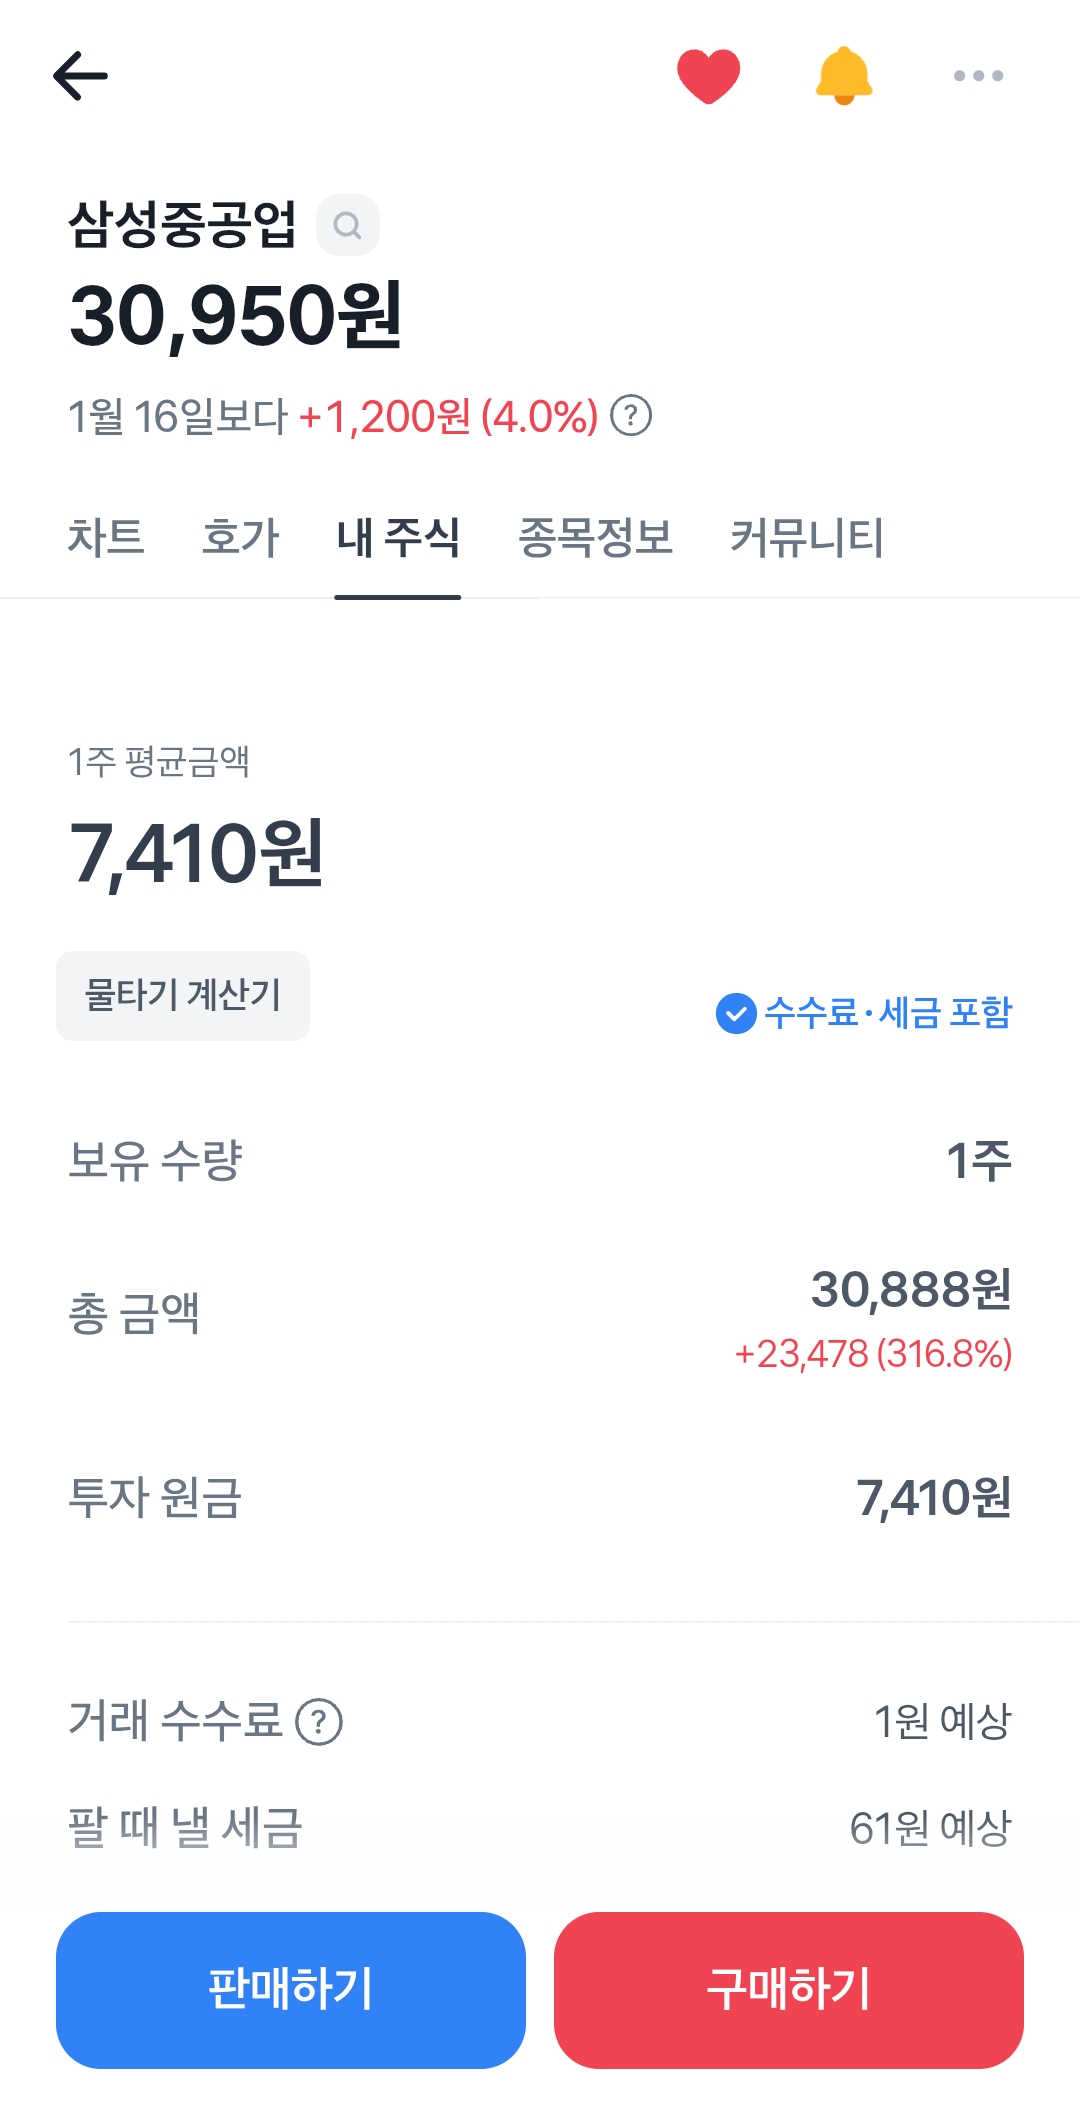
Task: Switch to the 호가 tab
Action: [x=240, y=537]
